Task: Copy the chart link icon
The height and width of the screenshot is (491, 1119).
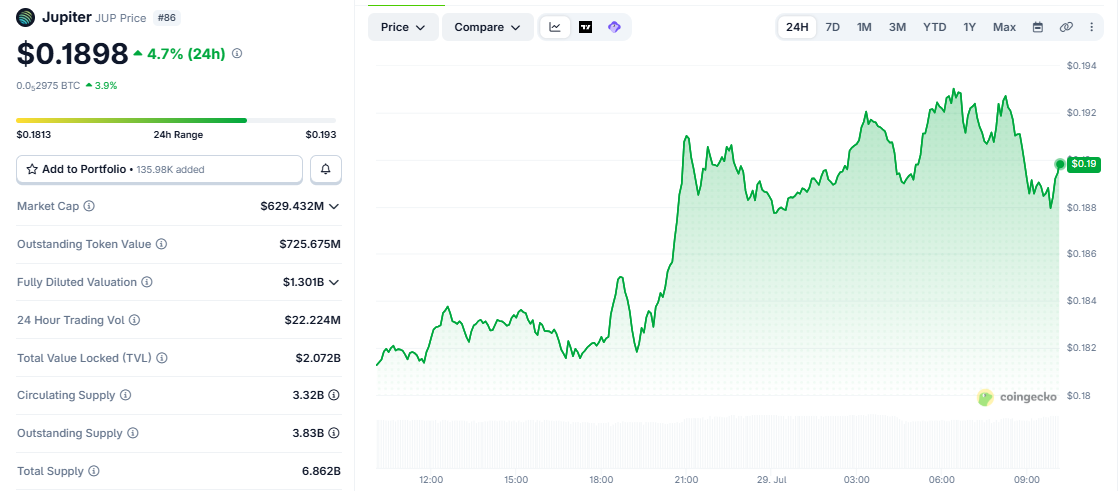Action: pos(1066,27)
